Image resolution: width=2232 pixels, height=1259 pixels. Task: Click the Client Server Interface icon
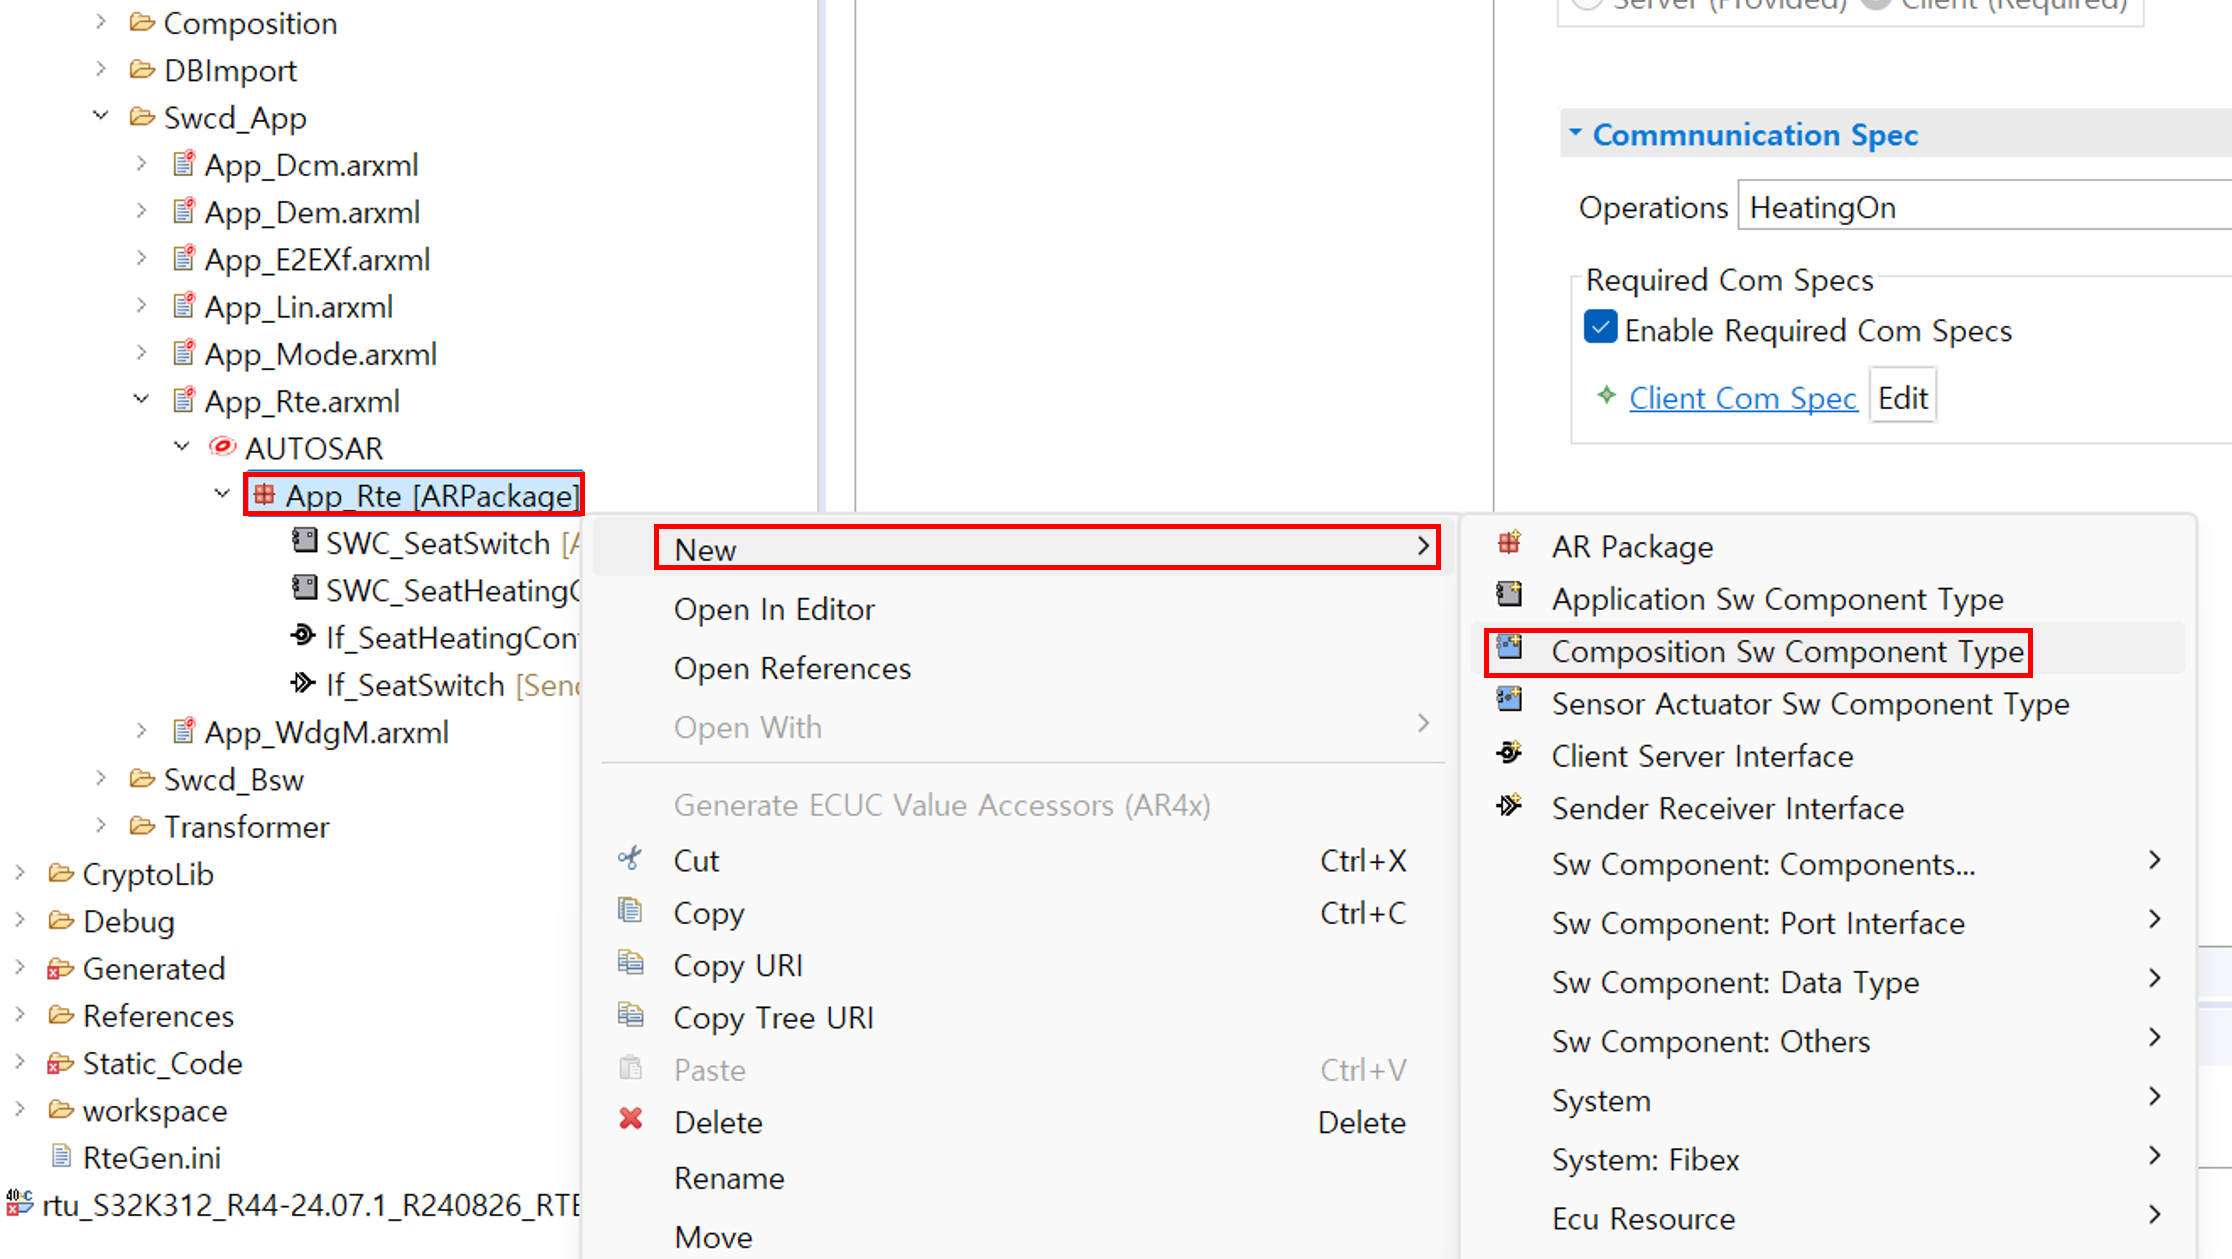(x=1509, y=753)
